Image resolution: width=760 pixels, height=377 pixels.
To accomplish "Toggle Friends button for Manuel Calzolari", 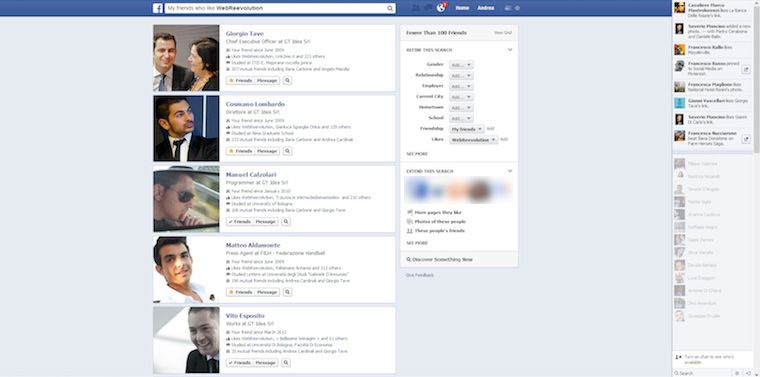I will (x=239, y=221).
